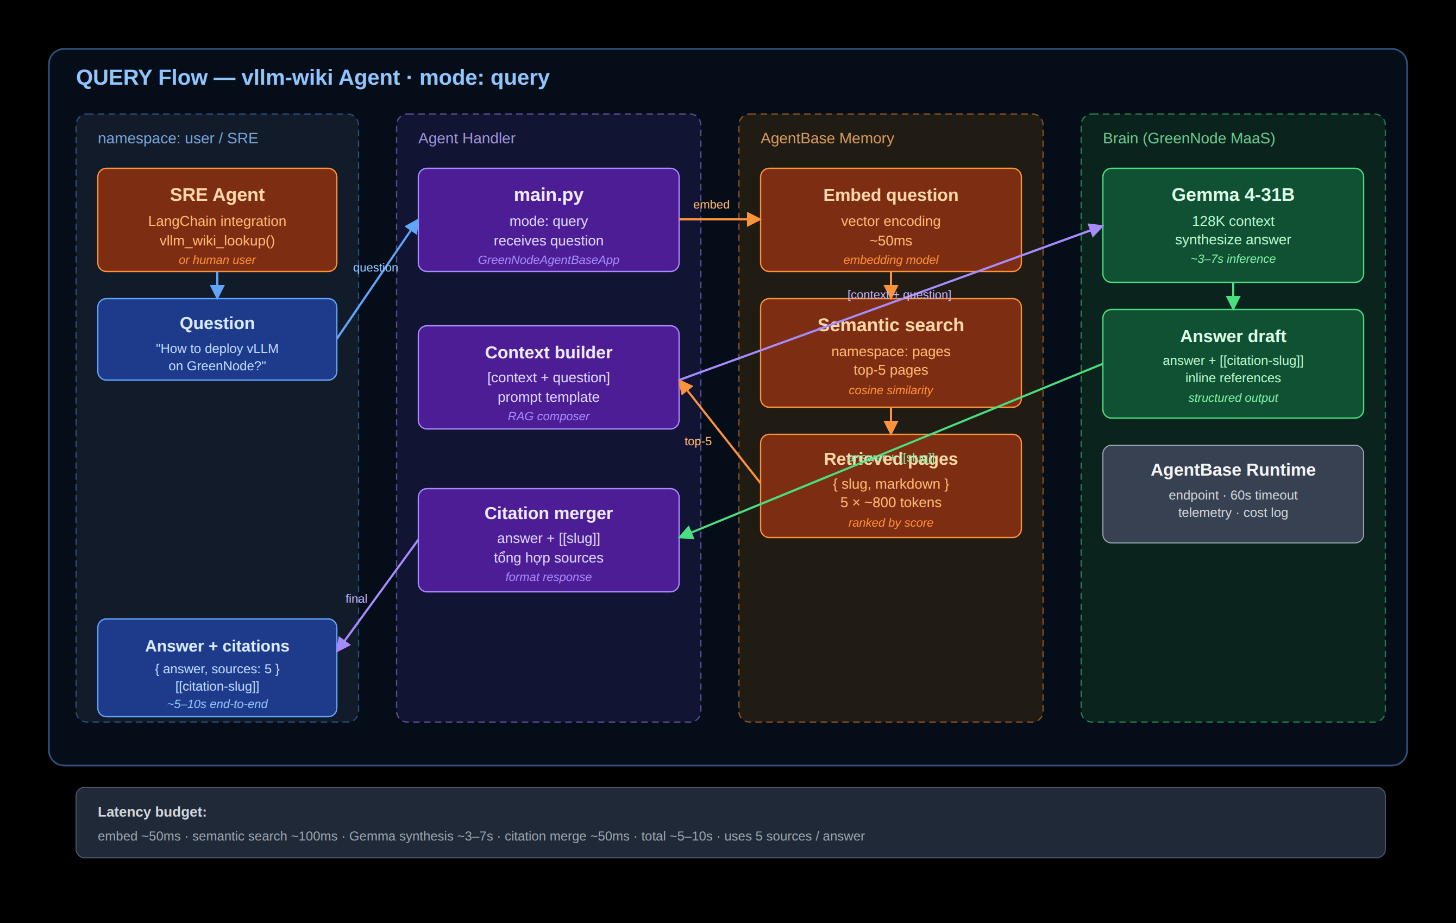1456x923 pixels.
Task: Click 'telemetry · cost log' text in Runtime
Action: pyautogui.click(x=1233, y=513)
